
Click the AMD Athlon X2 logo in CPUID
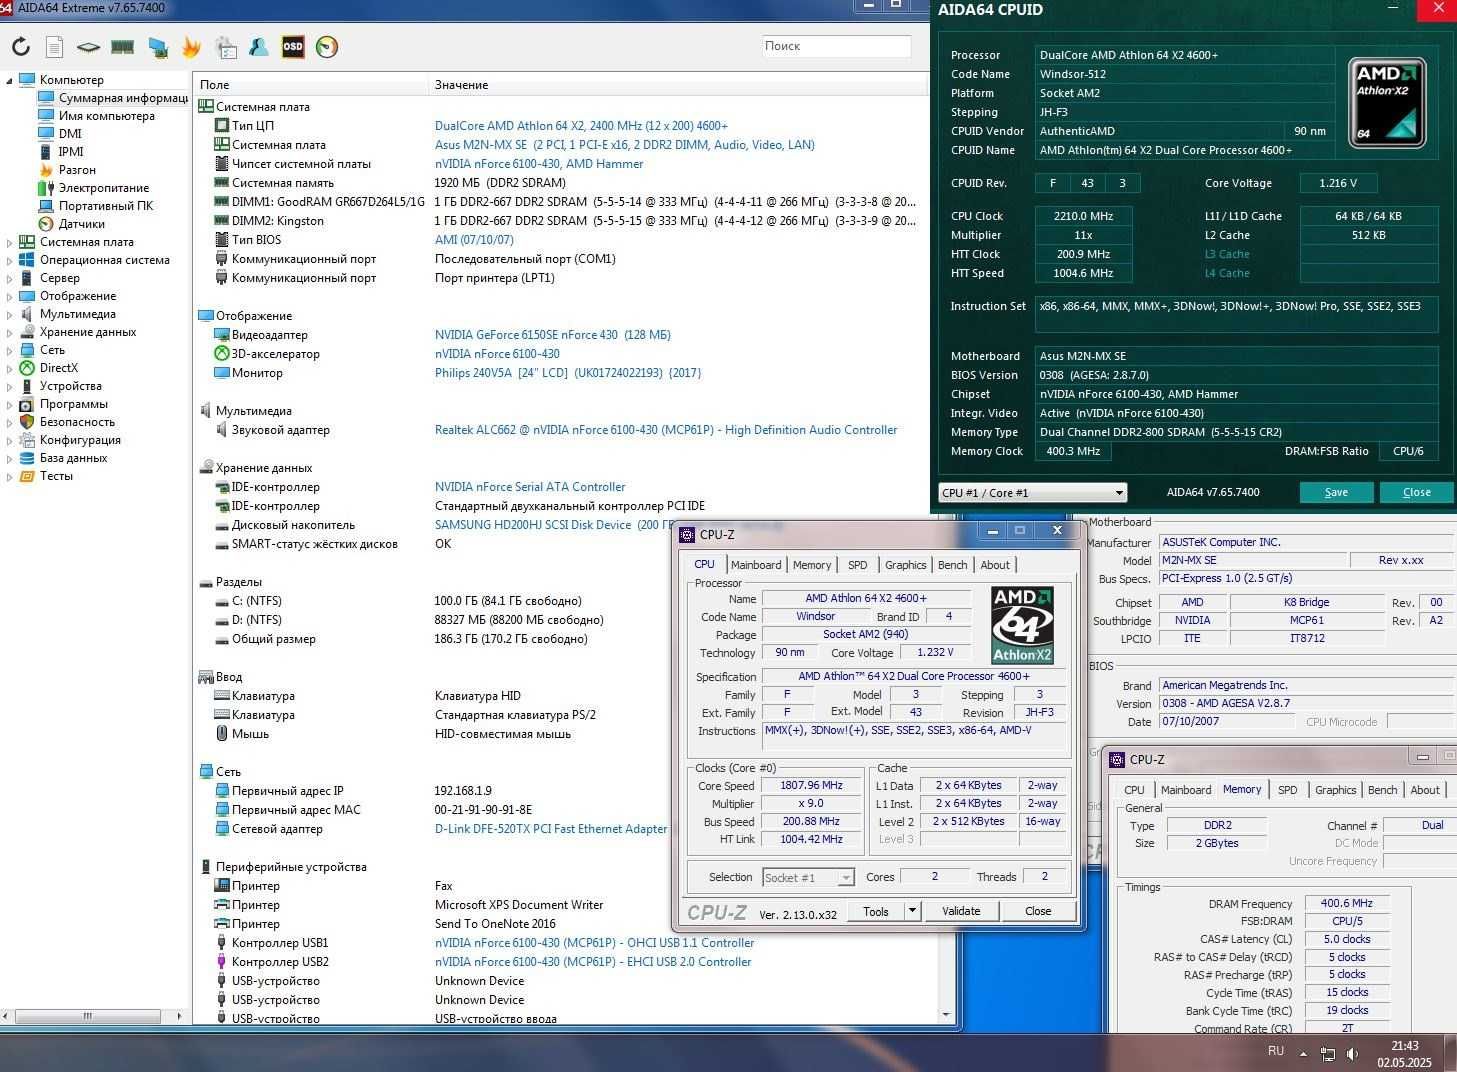point(1387,102)
